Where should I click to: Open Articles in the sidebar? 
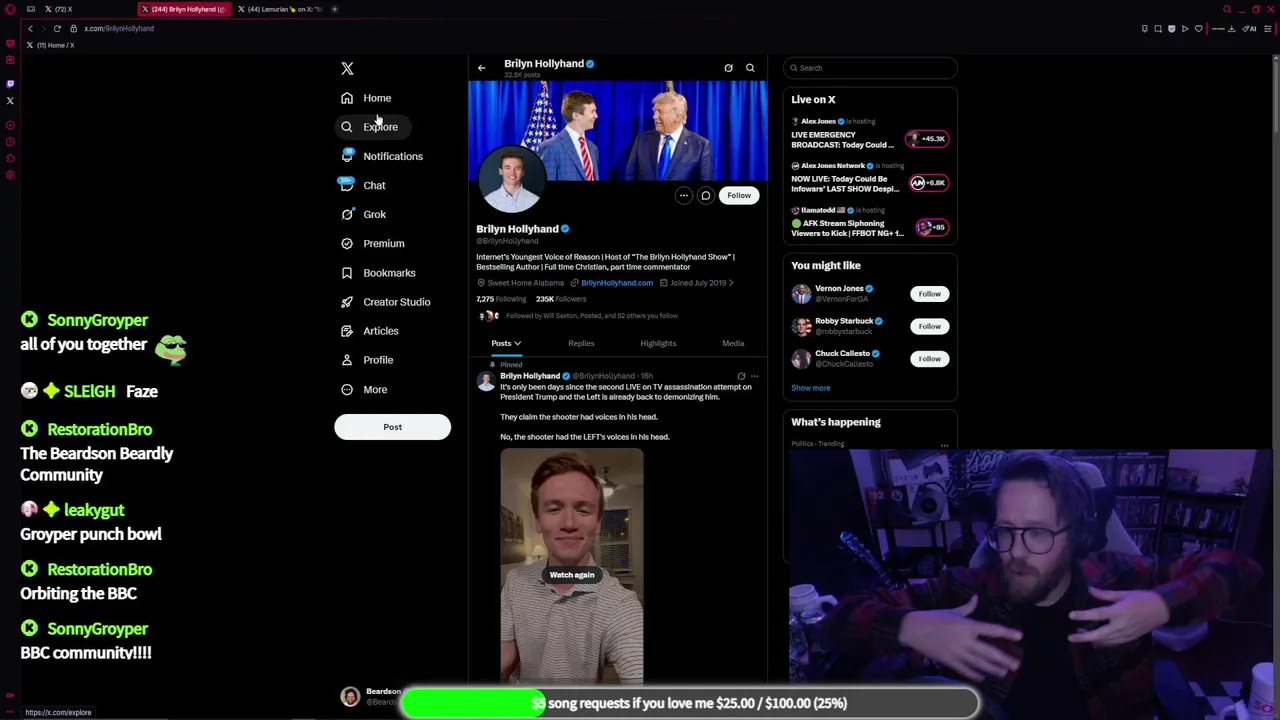pos(369,330)
